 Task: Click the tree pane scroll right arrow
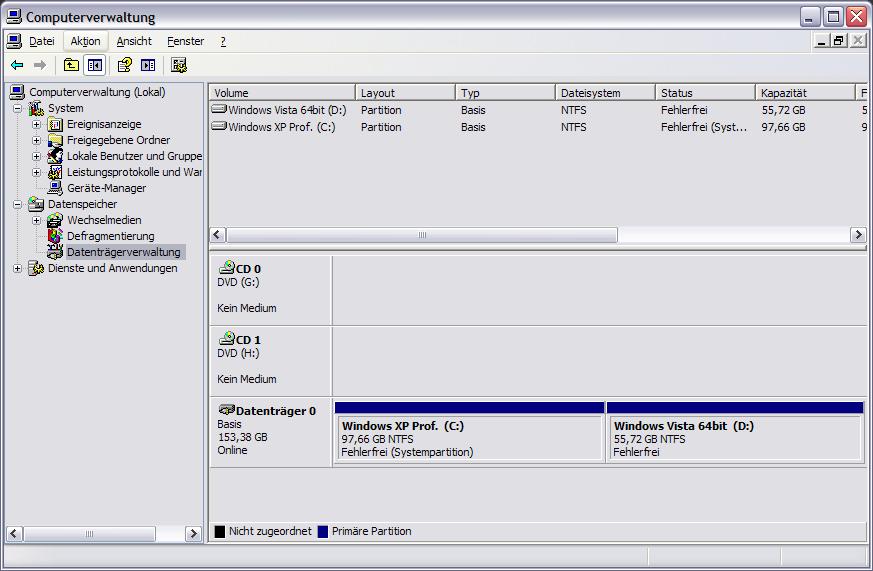pyautogui.click(x=193, y=534)
